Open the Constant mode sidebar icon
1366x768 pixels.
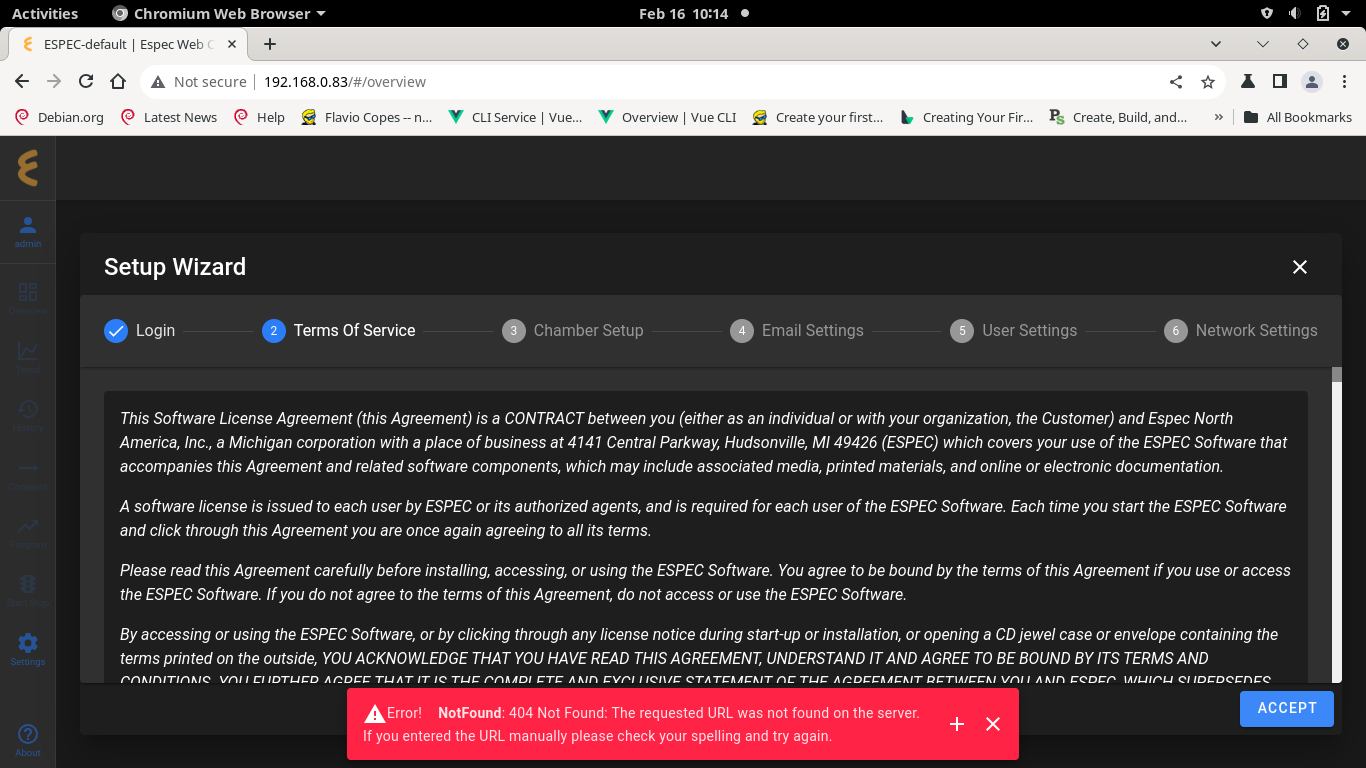(28, 474)
